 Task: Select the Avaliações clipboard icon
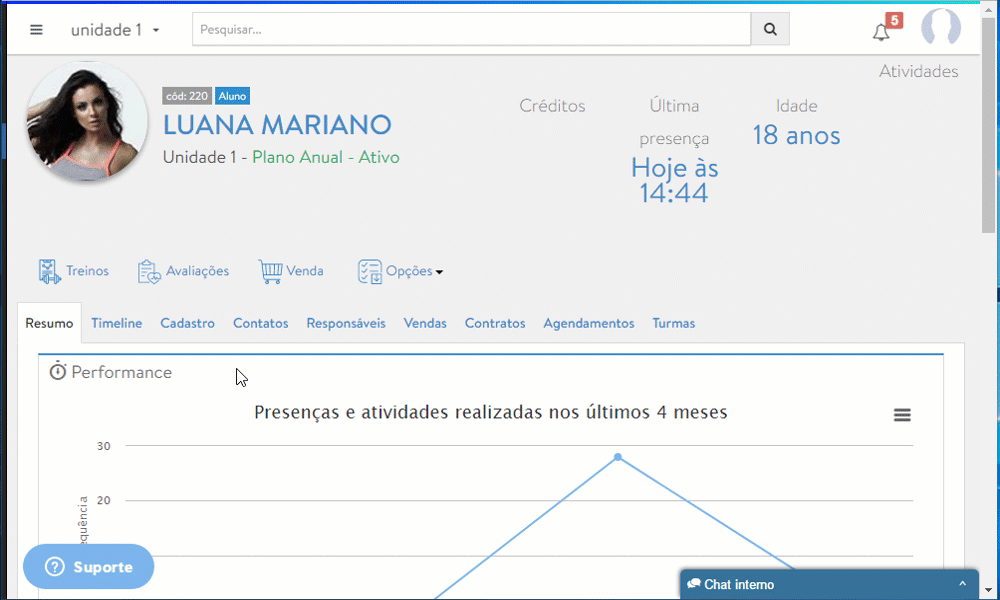(x=148, y=270)
